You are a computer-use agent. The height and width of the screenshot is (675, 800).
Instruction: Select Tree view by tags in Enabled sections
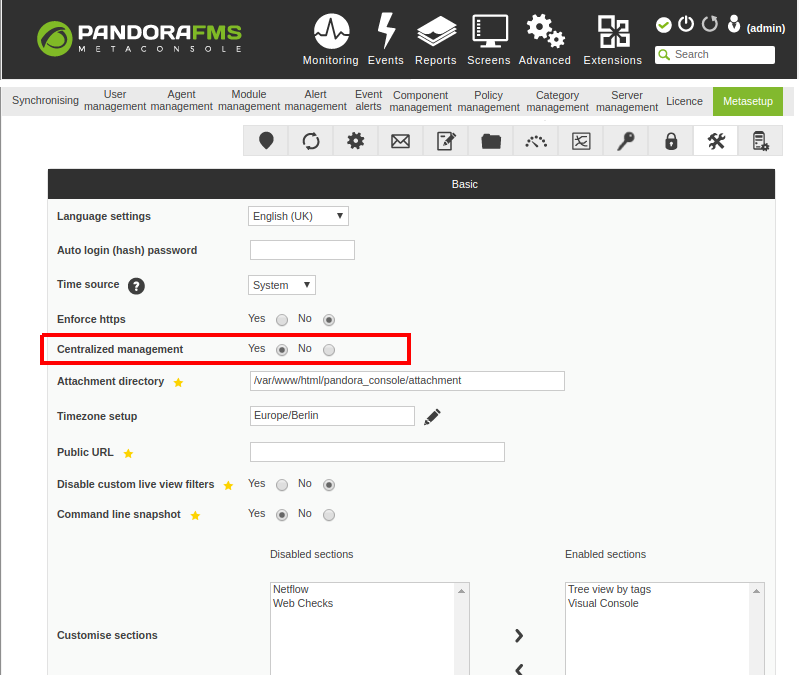click(609, 589)
